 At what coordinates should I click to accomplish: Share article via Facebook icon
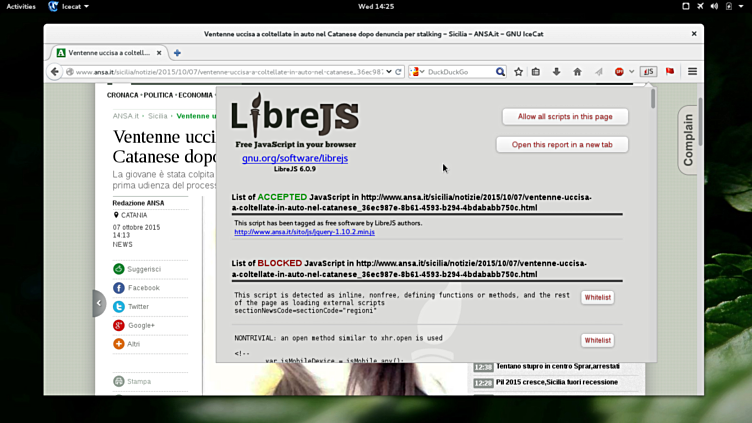[x=119, y=288]
